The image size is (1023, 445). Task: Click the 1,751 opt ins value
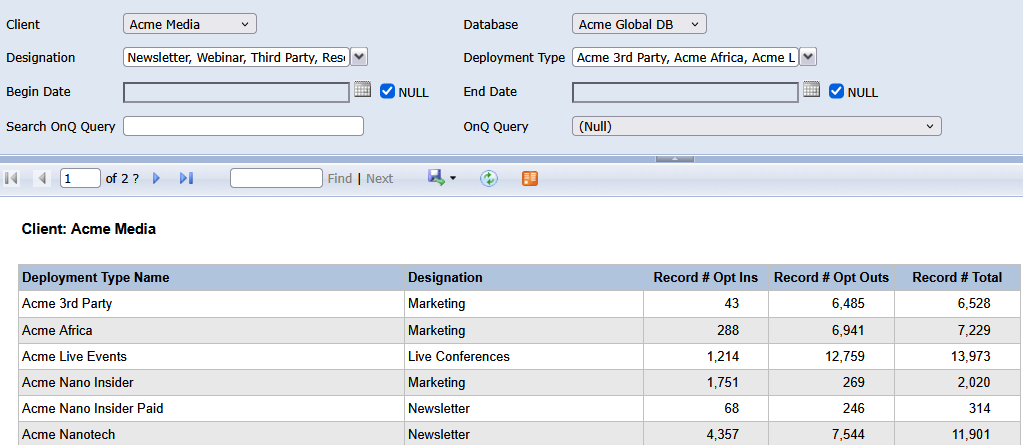click(723, 382)
